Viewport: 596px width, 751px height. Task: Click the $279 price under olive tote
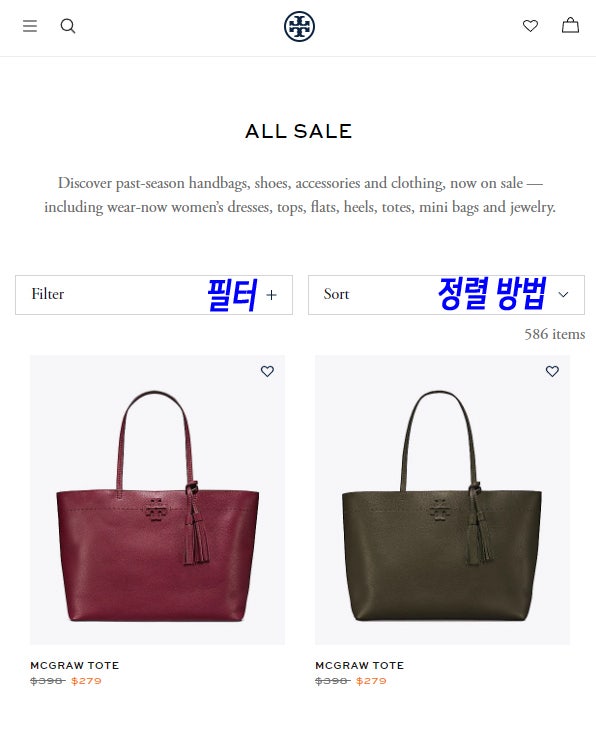[371, 681]
